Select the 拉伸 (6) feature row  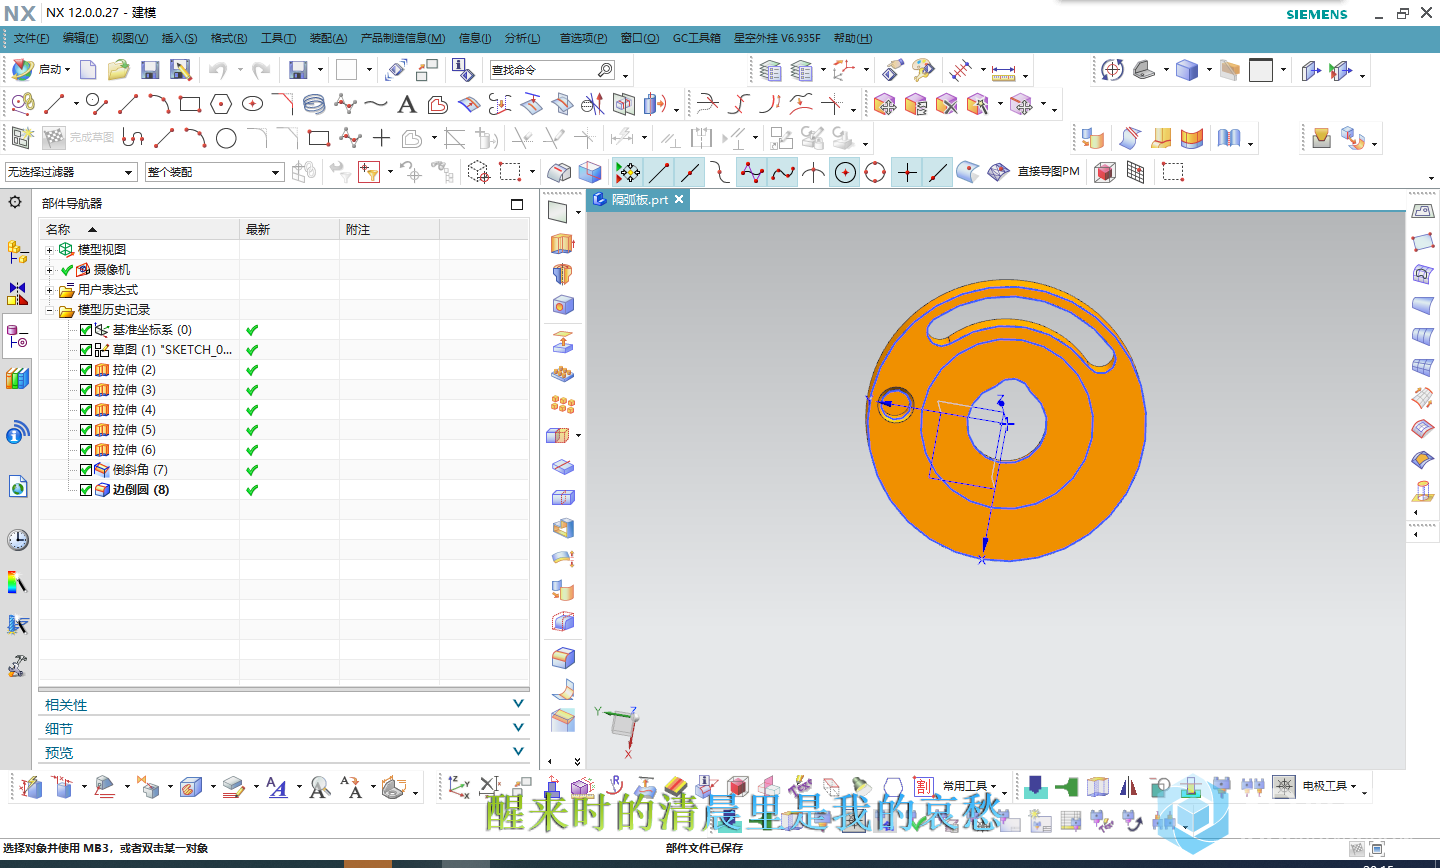click(134, 450)
